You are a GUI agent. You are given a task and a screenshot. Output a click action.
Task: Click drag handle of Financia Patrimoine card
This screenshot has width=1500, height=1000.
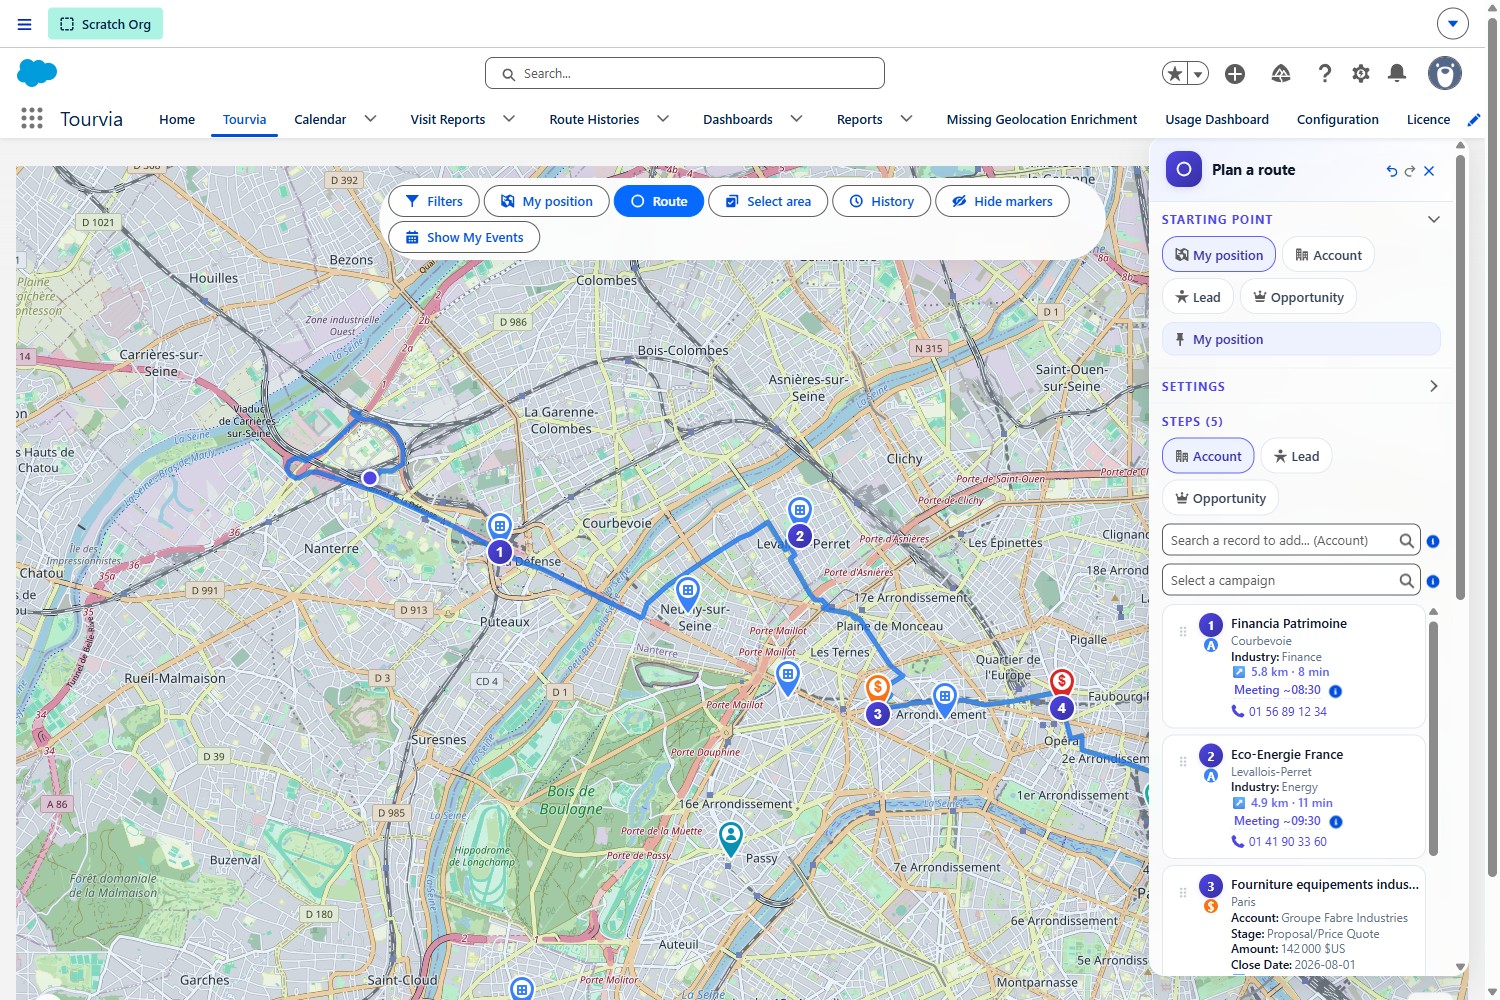click(x=1183, y=631)
